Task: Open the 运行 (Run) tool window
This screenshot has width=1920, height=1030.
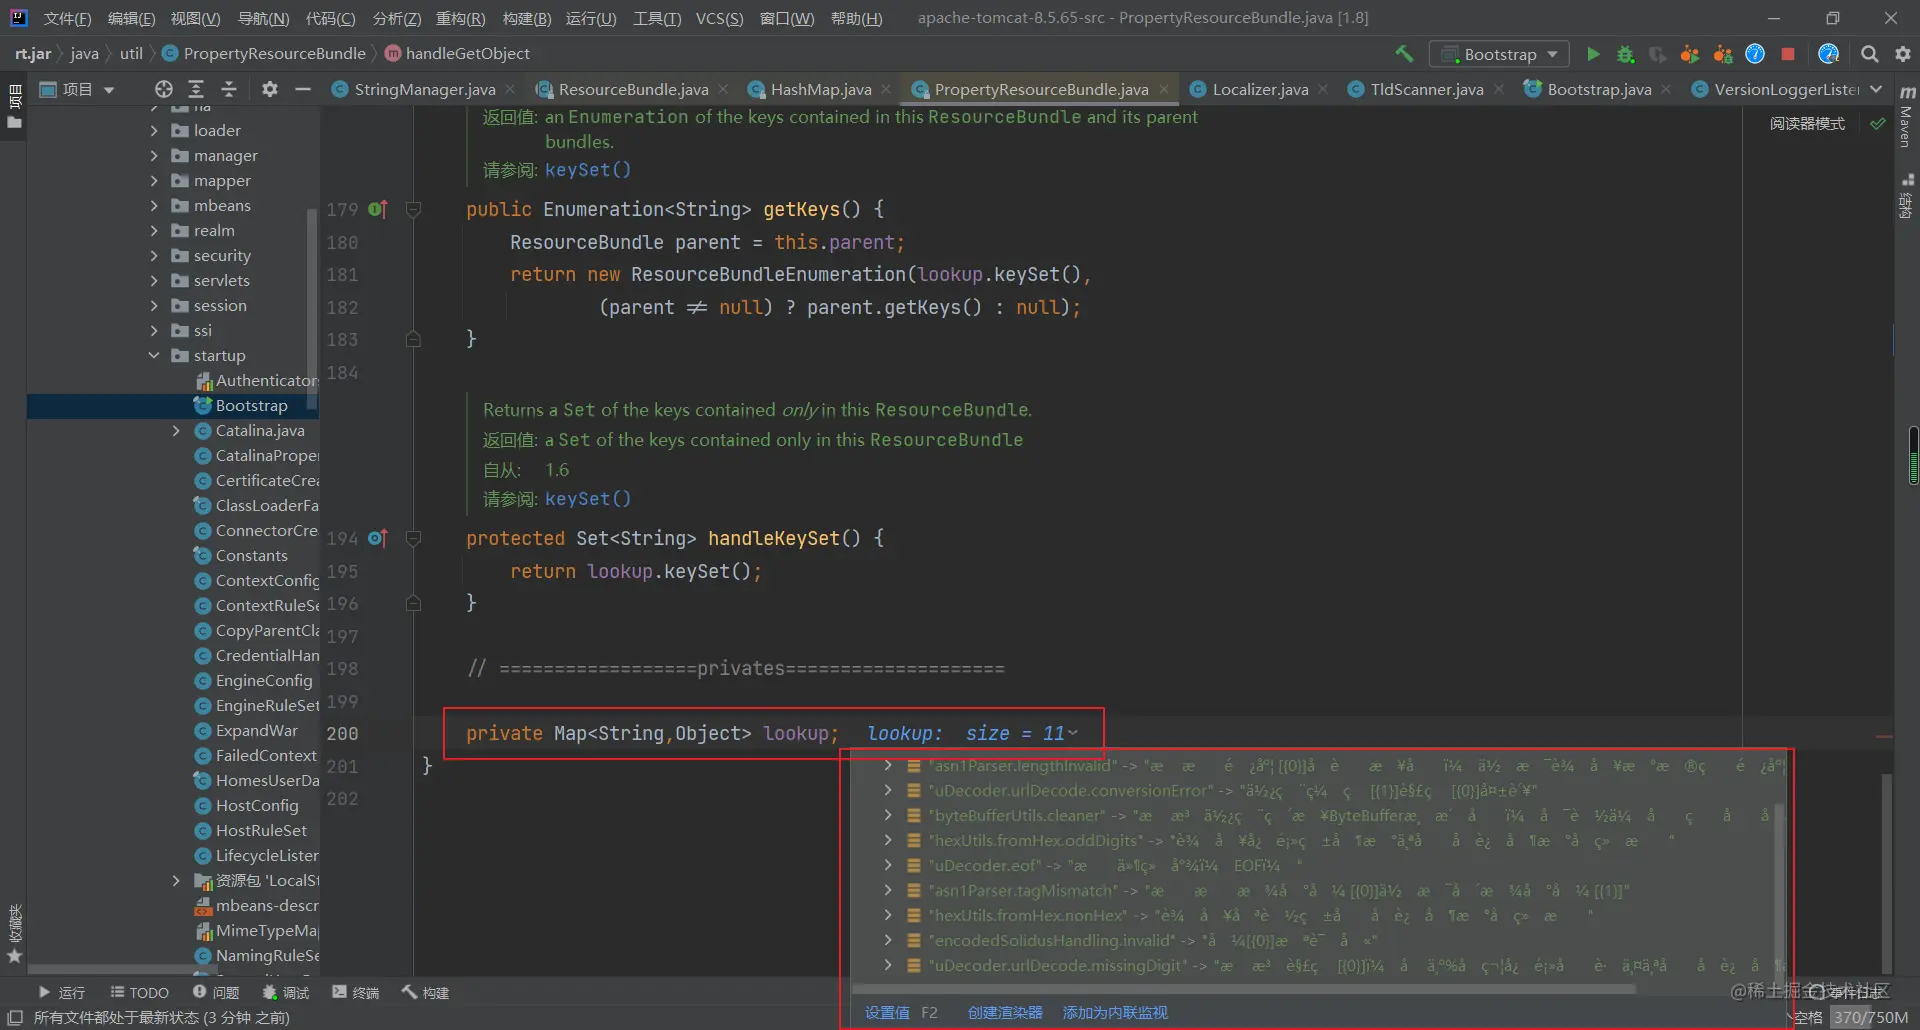Action: click(x=61, y=992)
